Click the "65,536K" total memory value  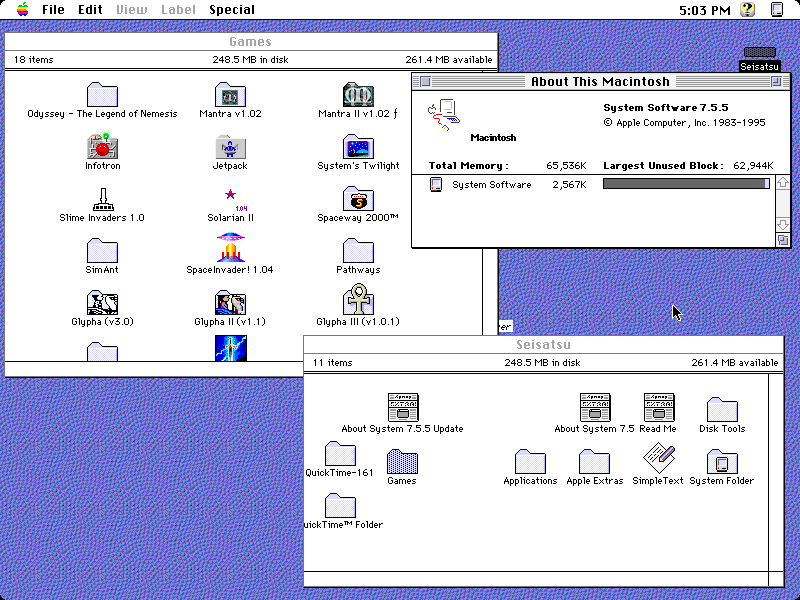point(566,166)
